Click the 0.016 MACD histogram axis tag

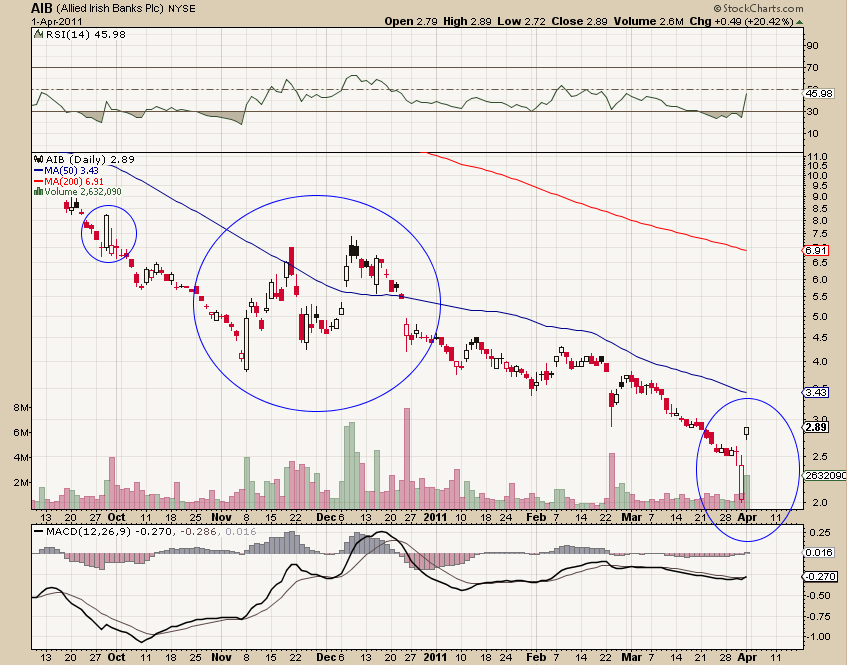pyautogui.click(x=819, y=553)
